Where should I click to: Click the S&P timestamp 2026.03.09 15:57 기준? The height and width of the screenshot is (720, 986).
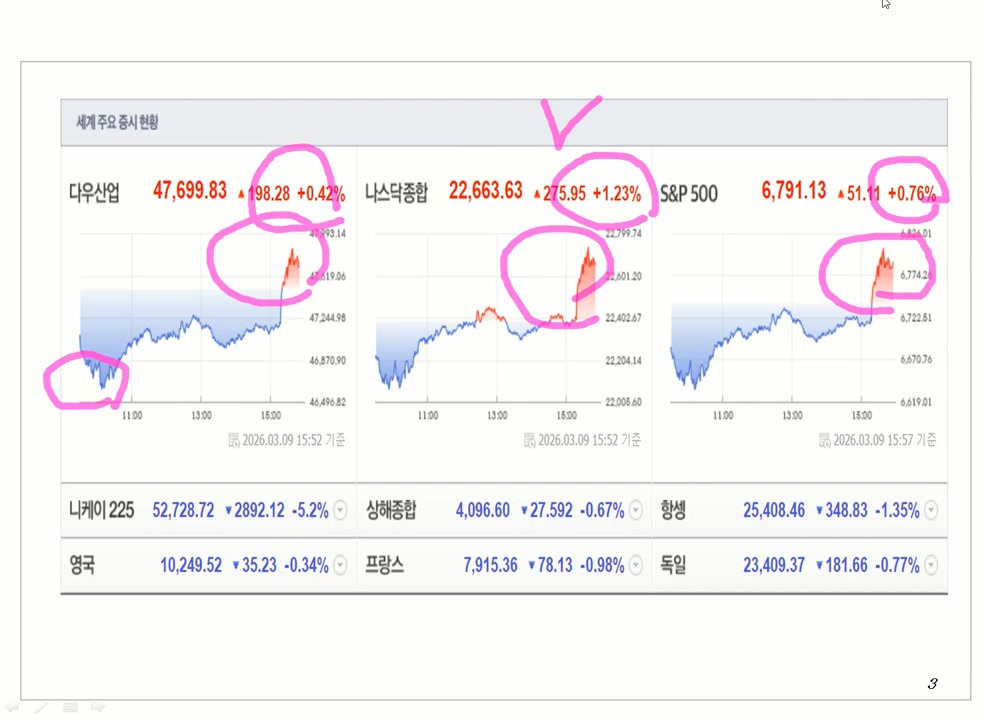[x=885, y=440]
